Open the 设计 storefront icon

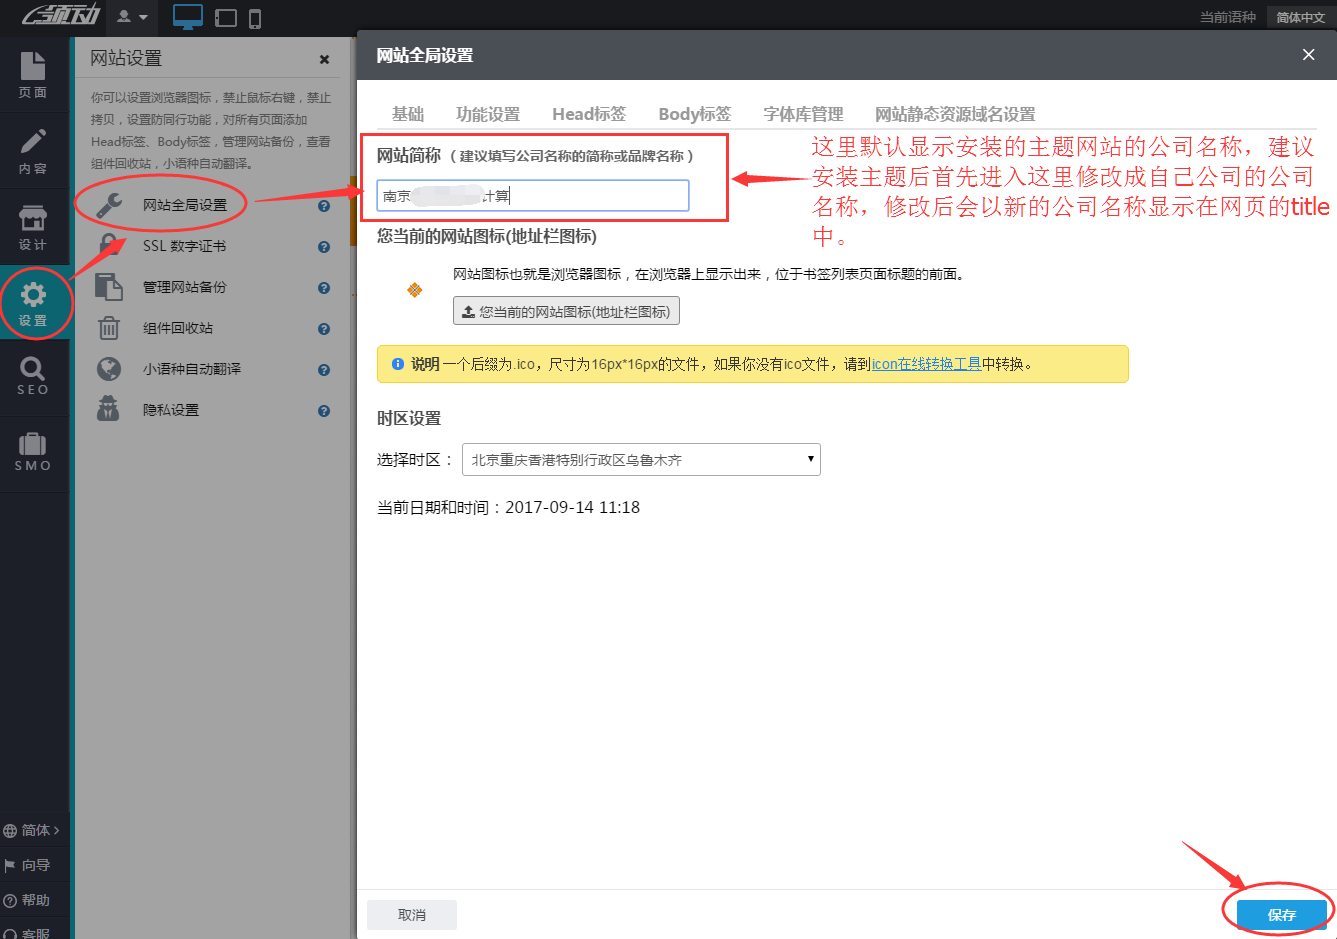pyautogui.click(x=34, y=213)
